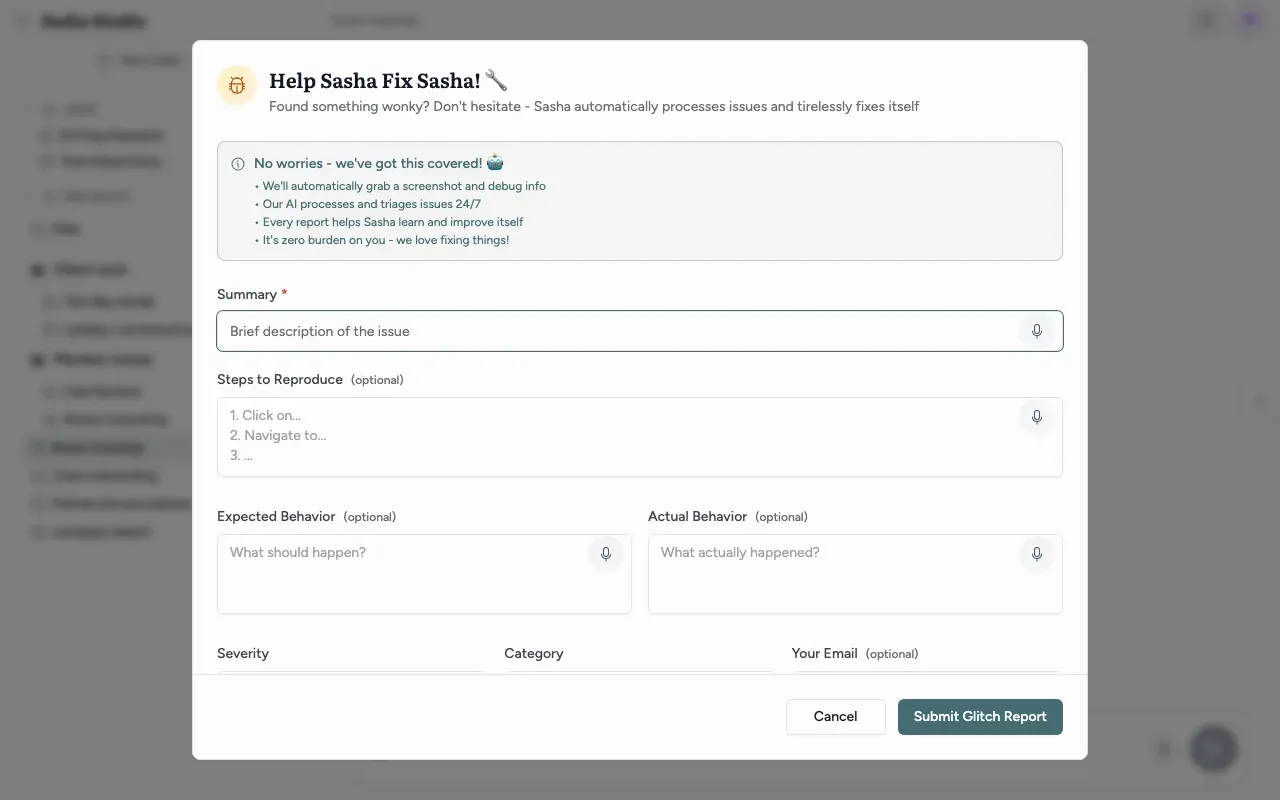This screenshot has width=1280, height=800.
Task: Click the microphone icon in Expected Behavior box
Action: 606,554
